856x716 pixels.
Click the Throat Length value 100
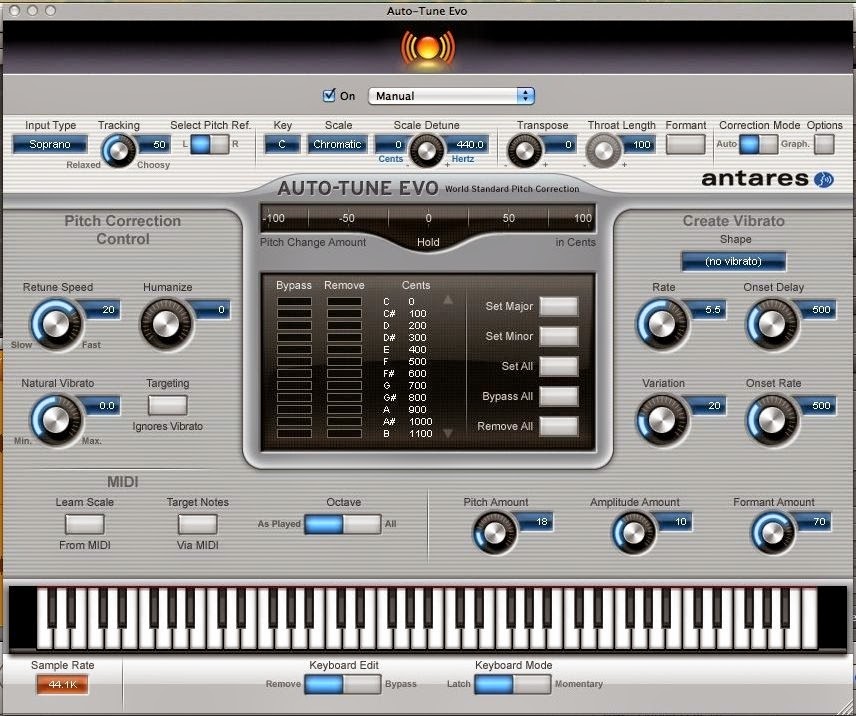click(x=639, y=145)
